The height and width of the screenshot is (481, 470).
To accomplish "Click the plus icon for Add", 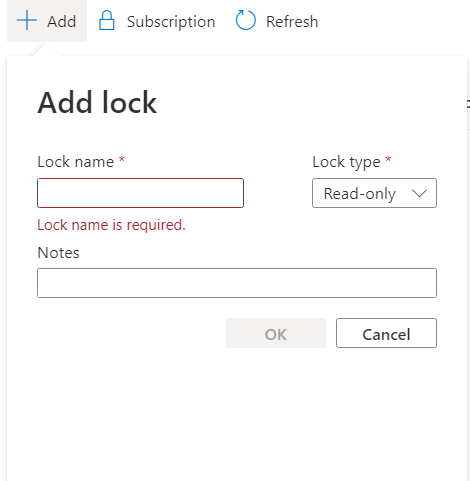I will 27,21.
